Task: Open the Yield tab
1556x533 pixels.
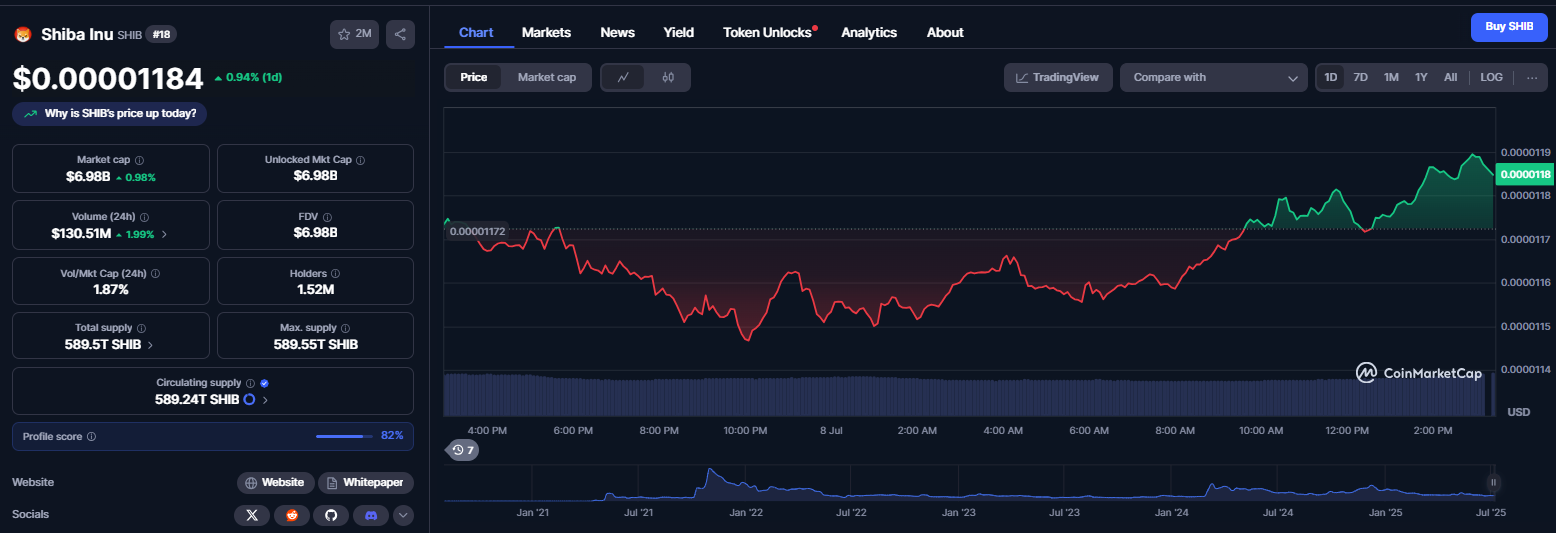Action: 678,32
